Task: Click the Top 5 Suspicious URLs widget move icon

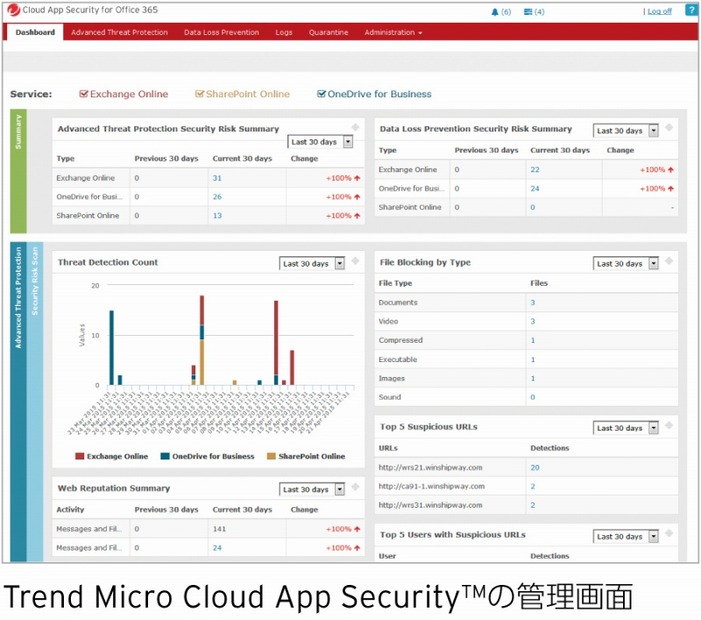Action: pos(669,425)
